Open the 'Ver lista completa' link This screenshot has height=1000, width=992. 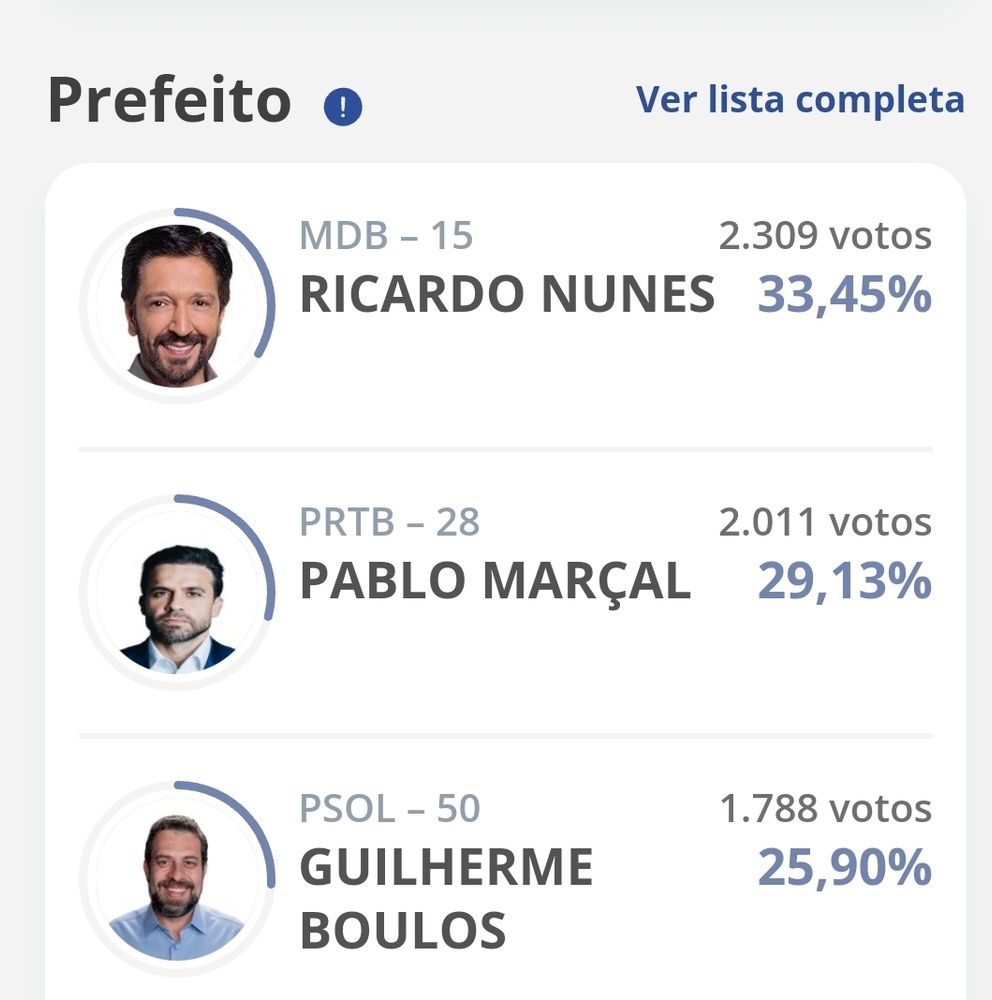(800, 100)
